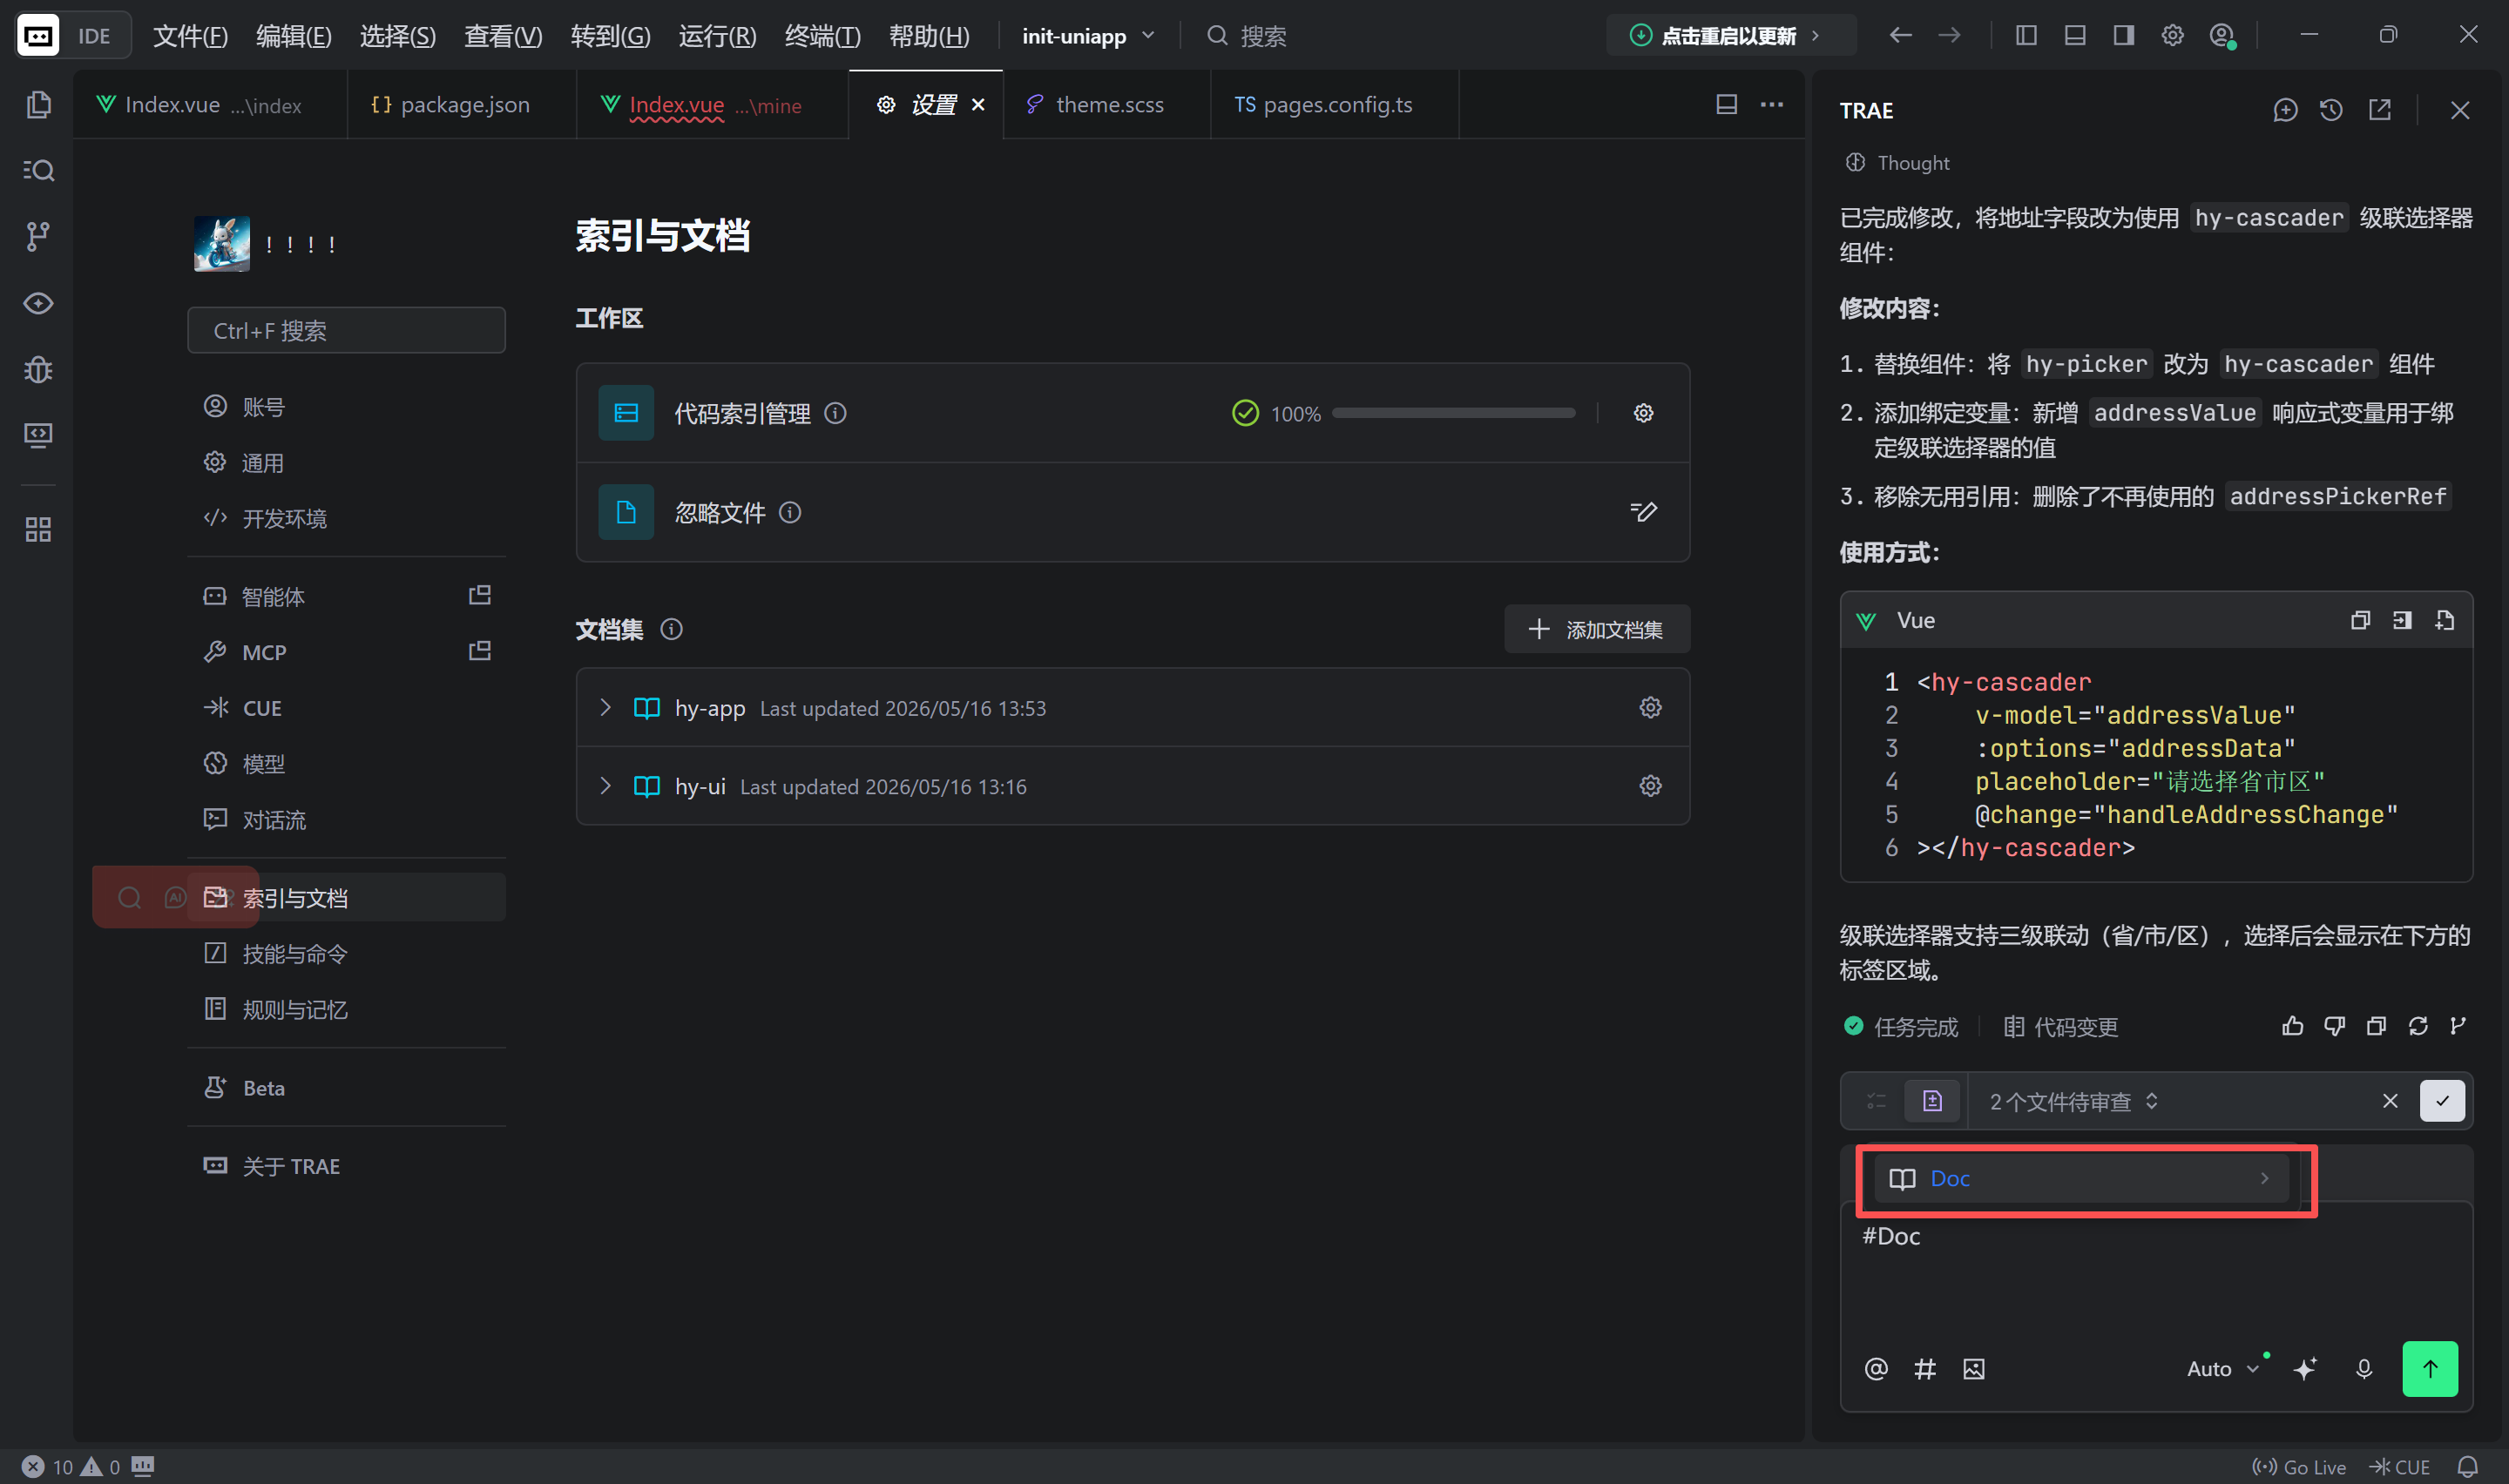Toggle the primary sidebar layout
Screen dimensions: 2509x1484
(x=2026, y=36)
